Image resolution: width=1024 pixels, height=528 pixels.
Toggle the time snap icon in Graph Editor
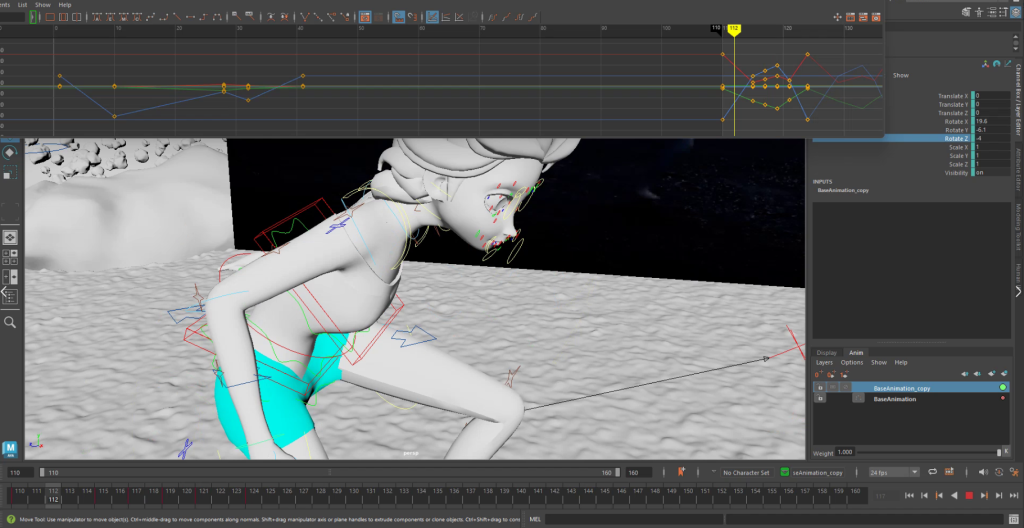[x=398, y=16]
